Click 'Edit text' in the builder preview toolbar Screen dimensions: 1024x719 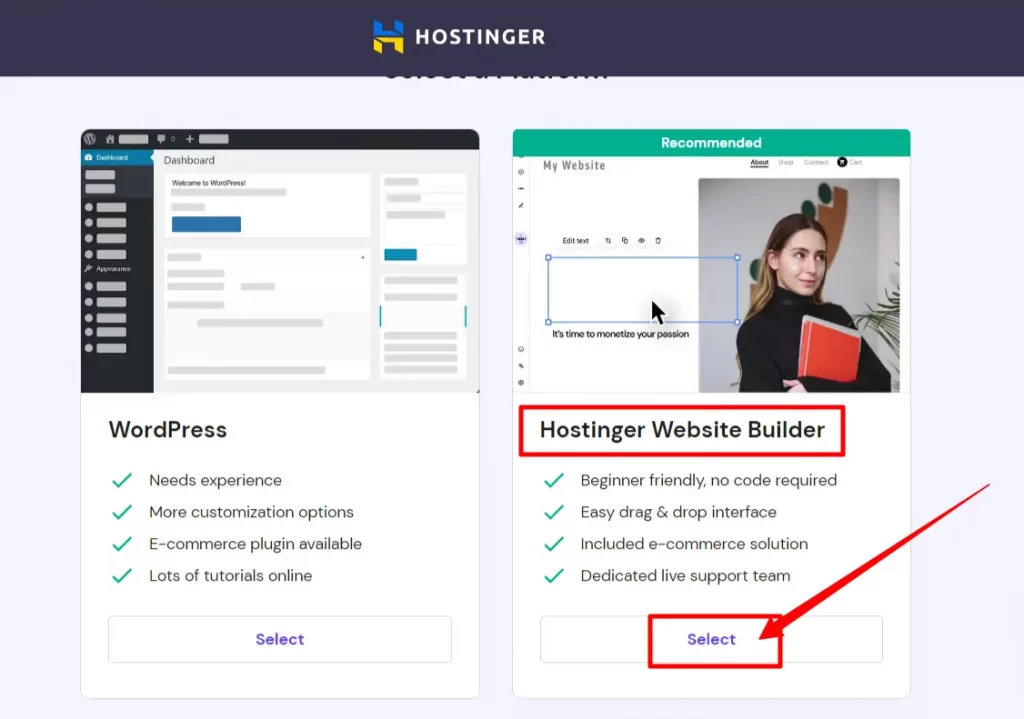[x=575, y=241]
